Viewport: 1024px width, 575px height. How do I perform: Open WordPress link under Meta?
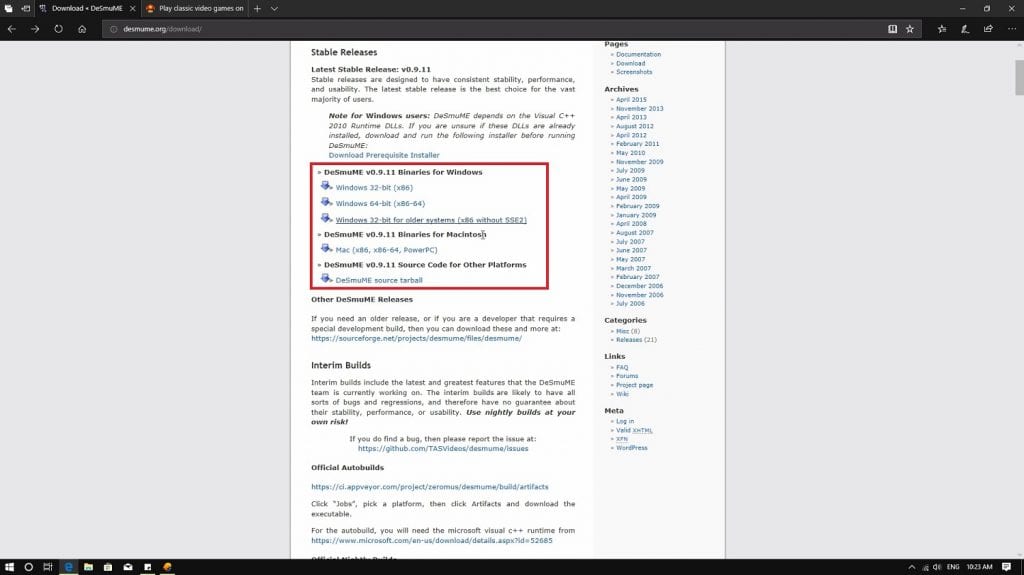[x=632, y=448]
